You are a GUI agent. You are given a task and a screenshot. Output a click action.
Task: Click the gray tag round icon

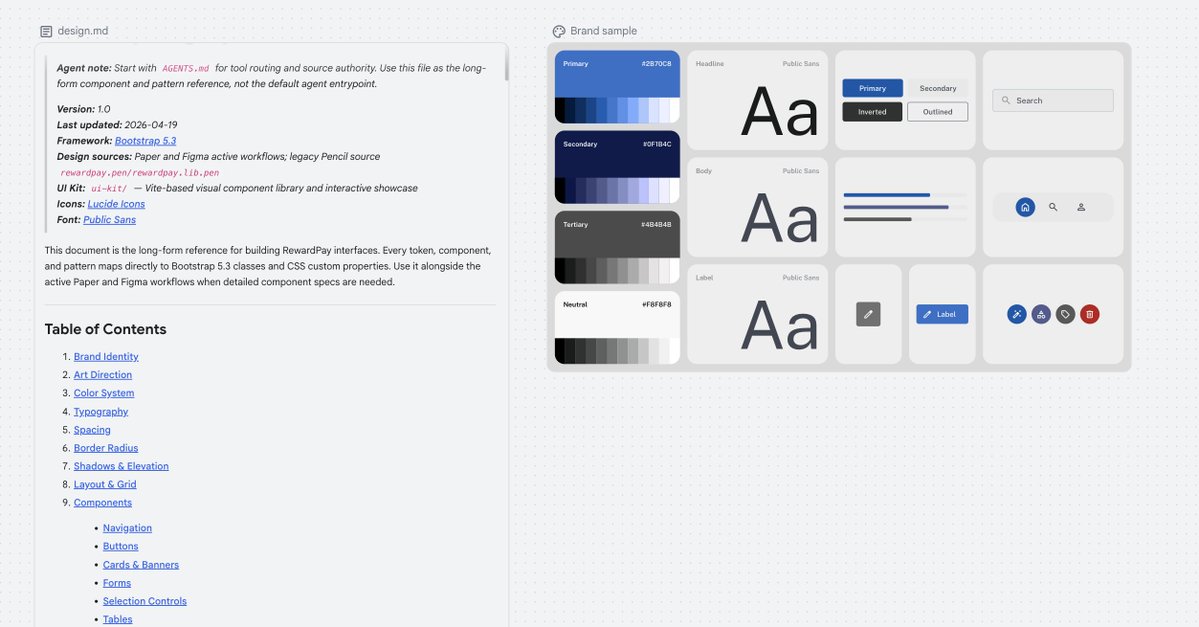pos(1065,314)
